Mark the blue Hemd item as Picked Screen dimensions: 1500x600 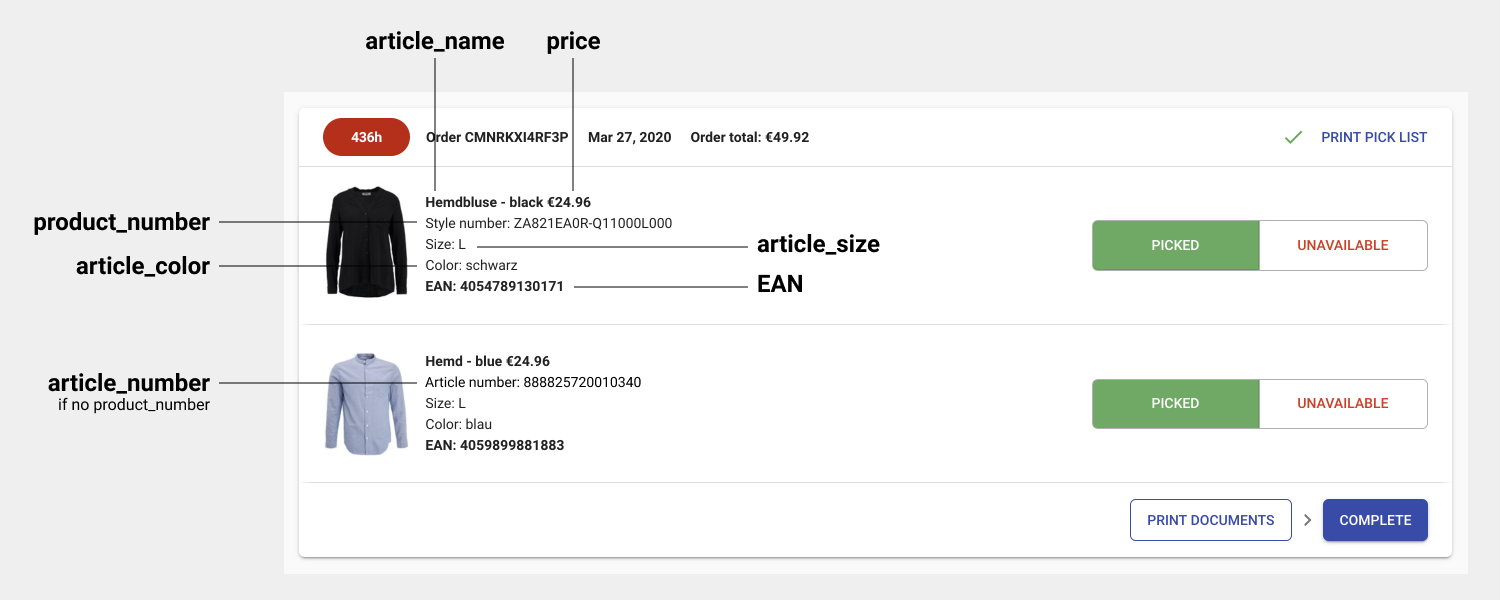(1175, 403)
